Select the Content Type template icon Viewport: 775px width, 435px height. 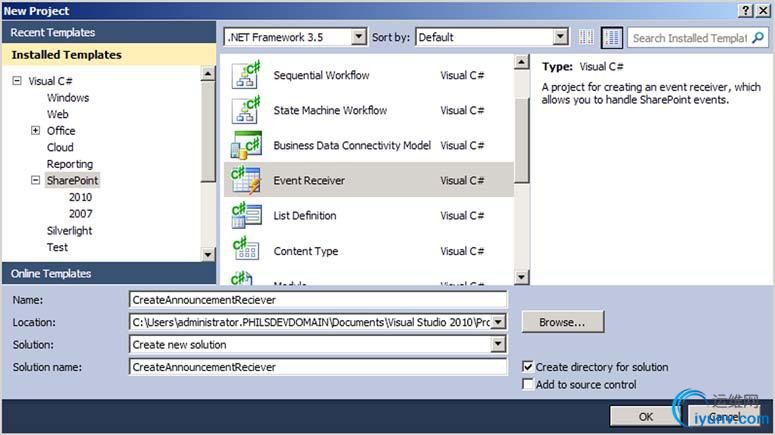tap(246, 250)
